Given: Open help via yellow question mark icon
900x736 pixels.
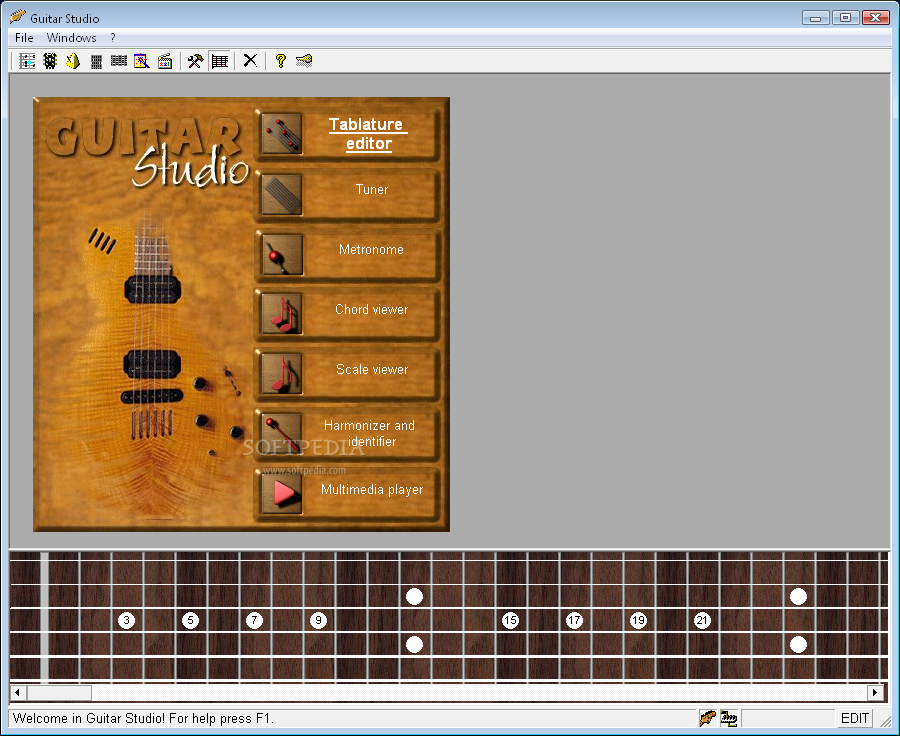Looking at the screenshot, I should click(281, 61).
